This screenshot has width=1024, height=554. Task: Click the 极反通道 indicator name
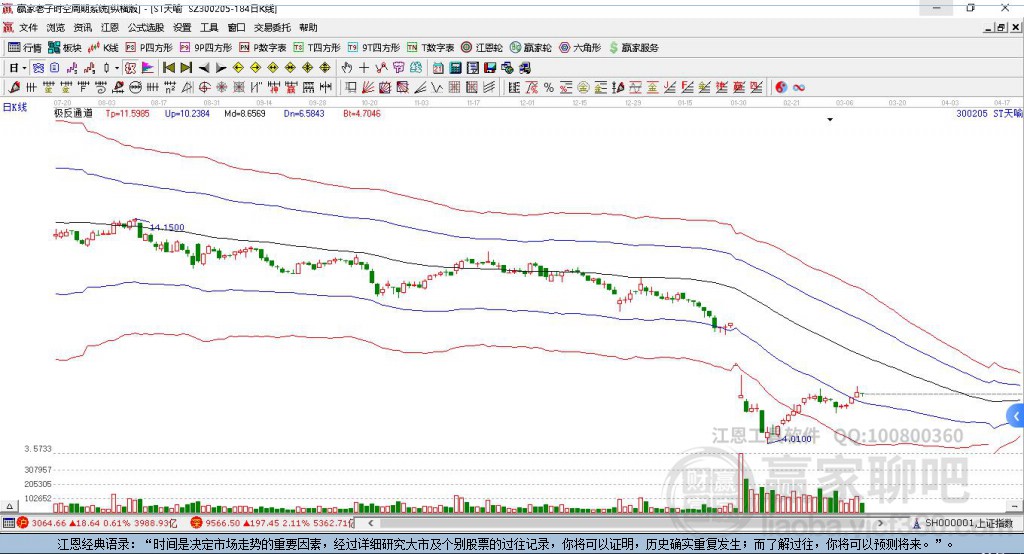tap(73, 113)
